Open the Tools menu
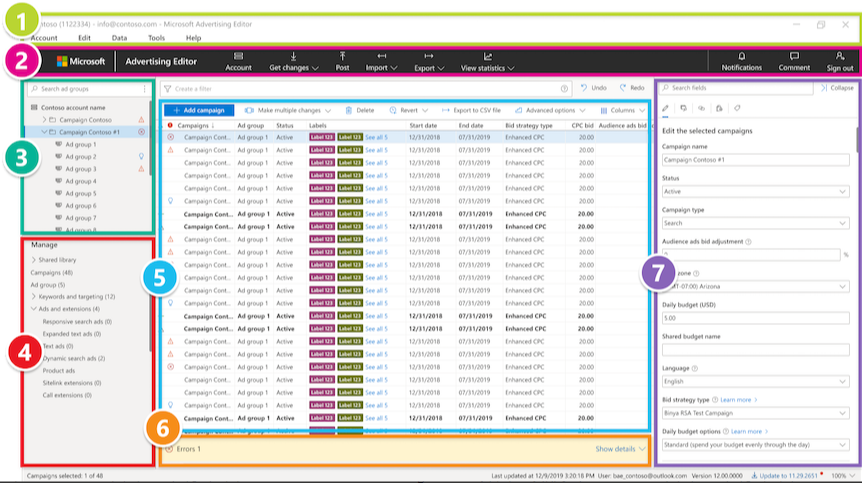The height and width of the screenshot is (483, 862). (156, 38)
